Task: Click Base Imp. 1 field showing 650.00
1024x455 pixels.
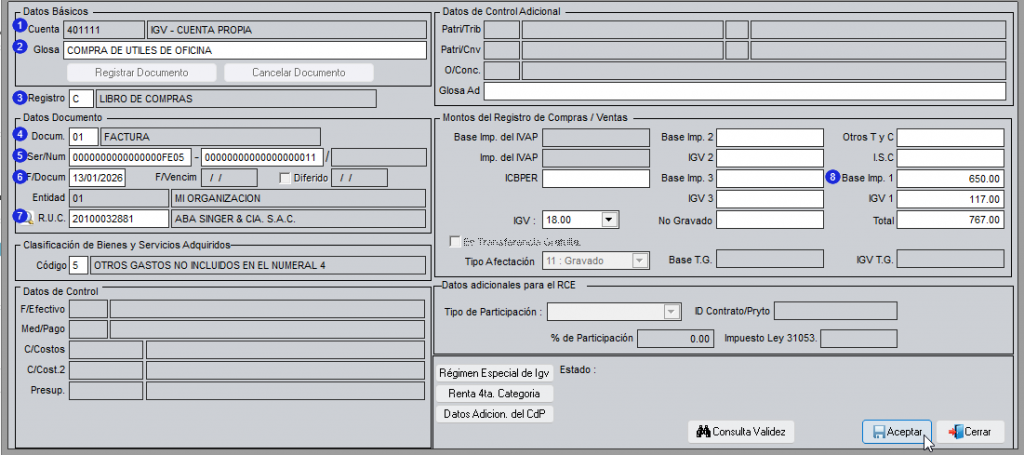Action: coord(950,178)
